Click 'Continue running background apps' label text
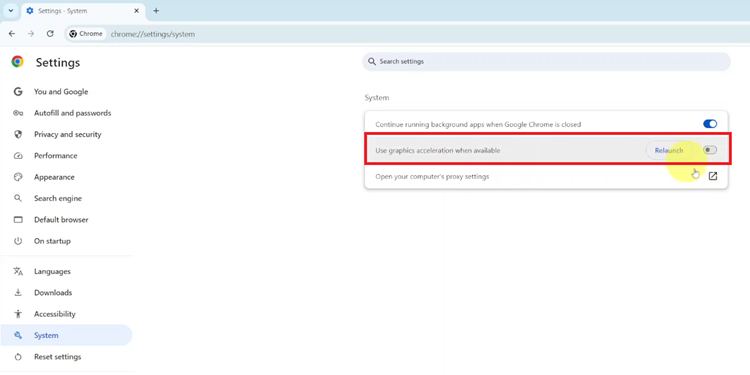The width and height of the screenshot is (750, 375). click(x=478, y=124)
